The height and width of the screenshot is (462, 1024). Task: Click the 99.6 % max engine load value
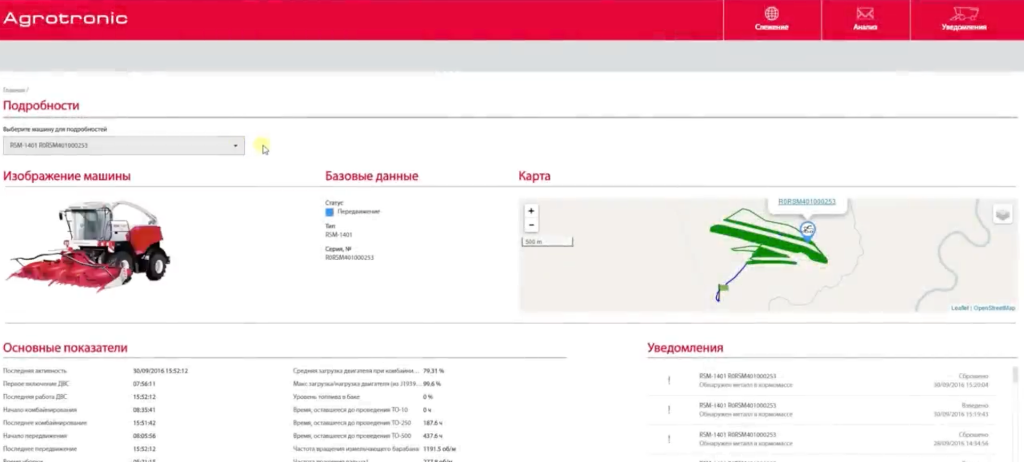point(432,384)
